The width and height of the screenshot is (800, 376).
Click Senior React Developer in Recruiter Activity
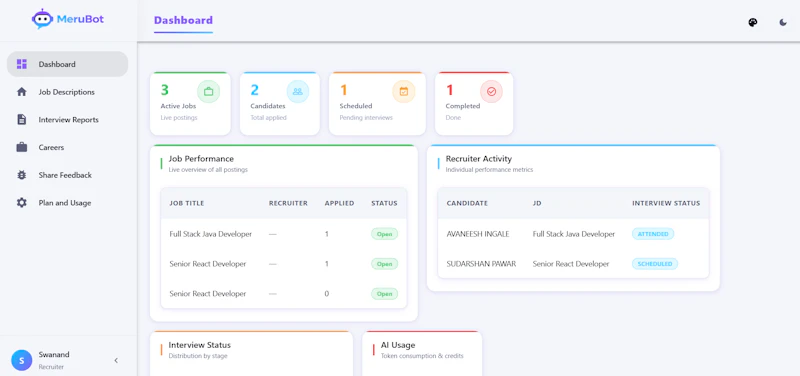point(571,264)
